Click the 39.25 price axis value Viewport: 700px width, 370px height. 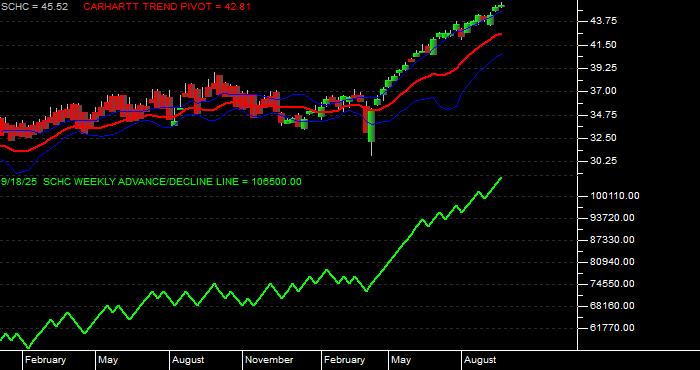pyautogui.click(x=603, y=68)
